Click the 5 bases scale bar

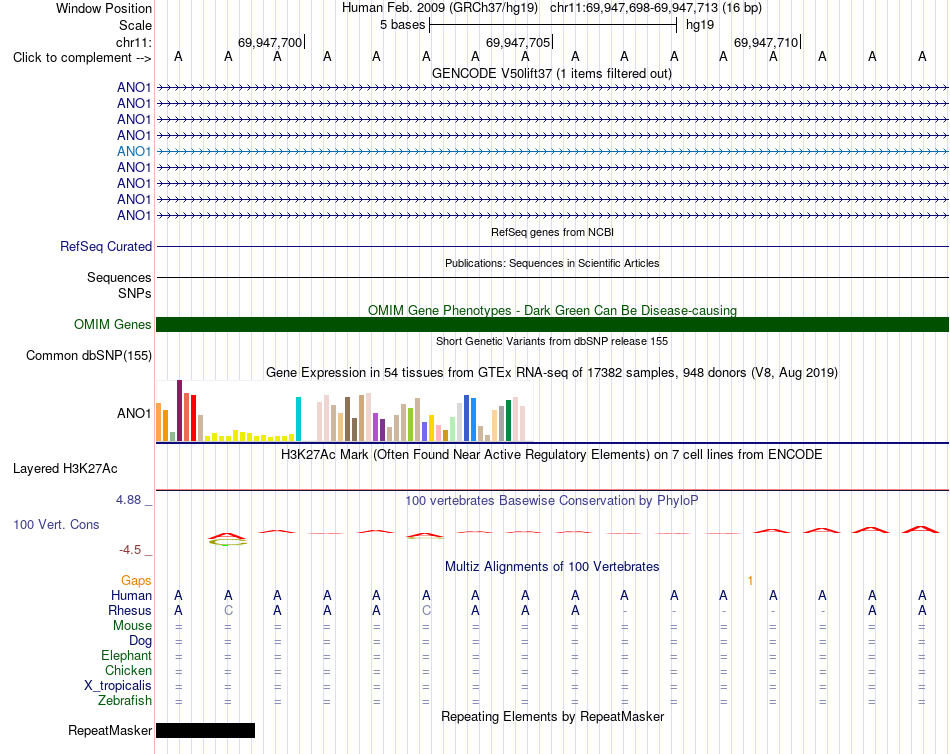coord(553,25)
